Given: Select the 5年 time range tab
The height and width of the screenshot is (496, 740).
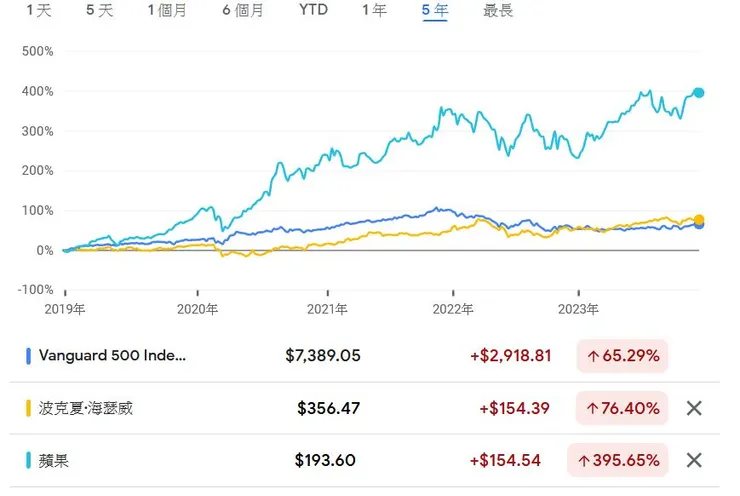Looking at the screenshot, I should pos(435,10).
